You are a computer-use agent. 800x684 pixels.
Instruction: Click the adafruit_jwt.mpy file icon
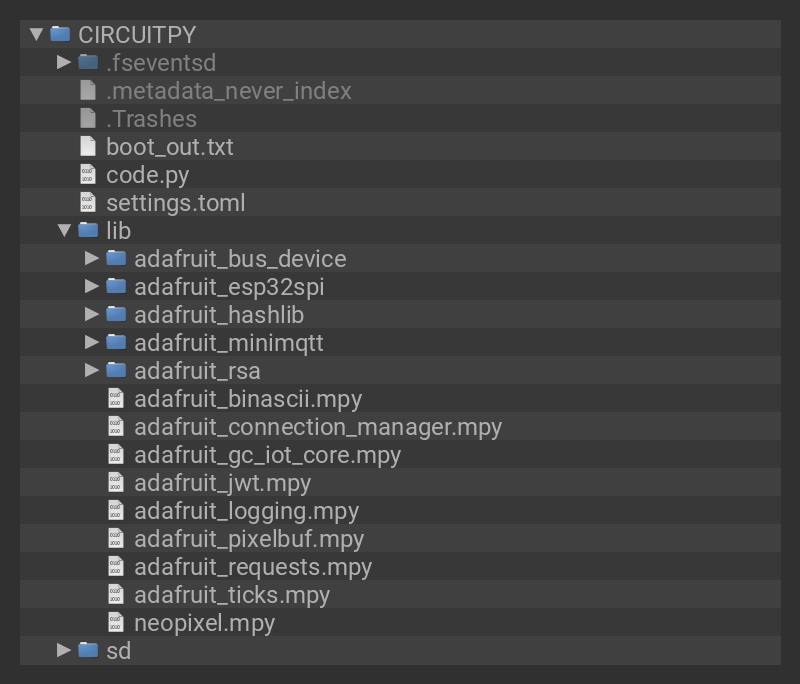coord(116,482)
